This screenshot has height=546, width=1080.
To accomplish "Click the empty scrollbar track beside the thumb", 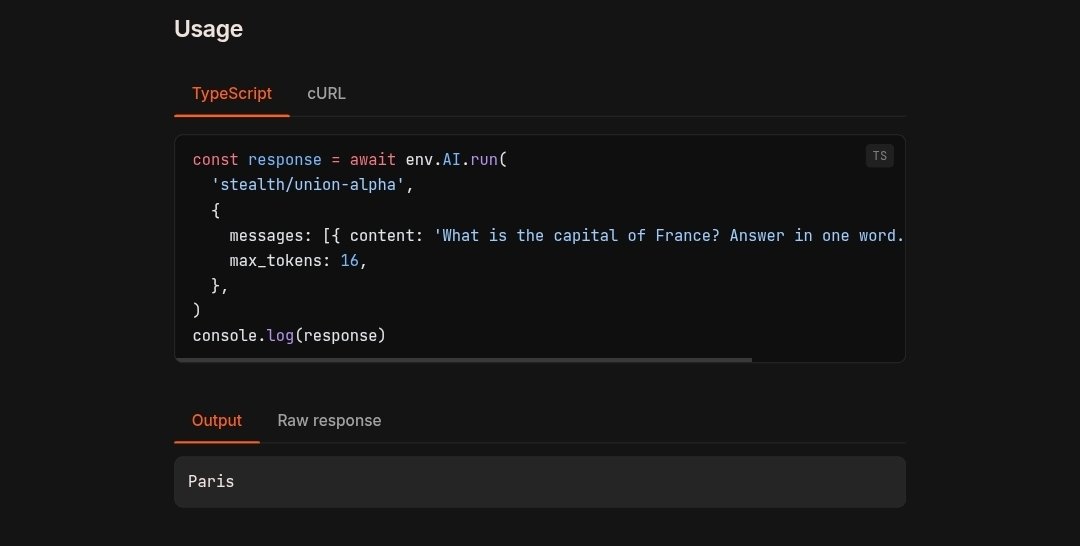I will coord(828,359).
